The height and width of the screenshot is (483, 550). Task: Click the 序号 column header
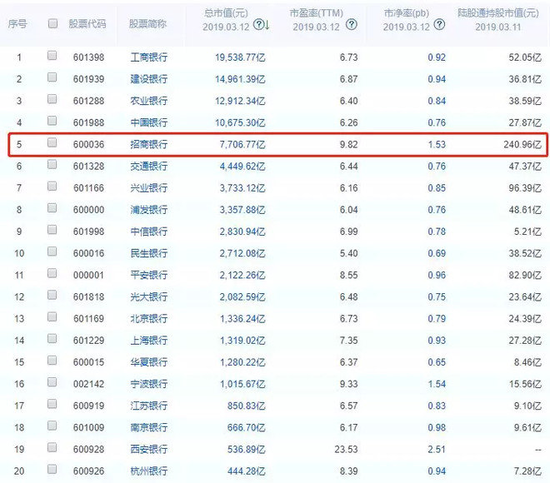(18, 24)
